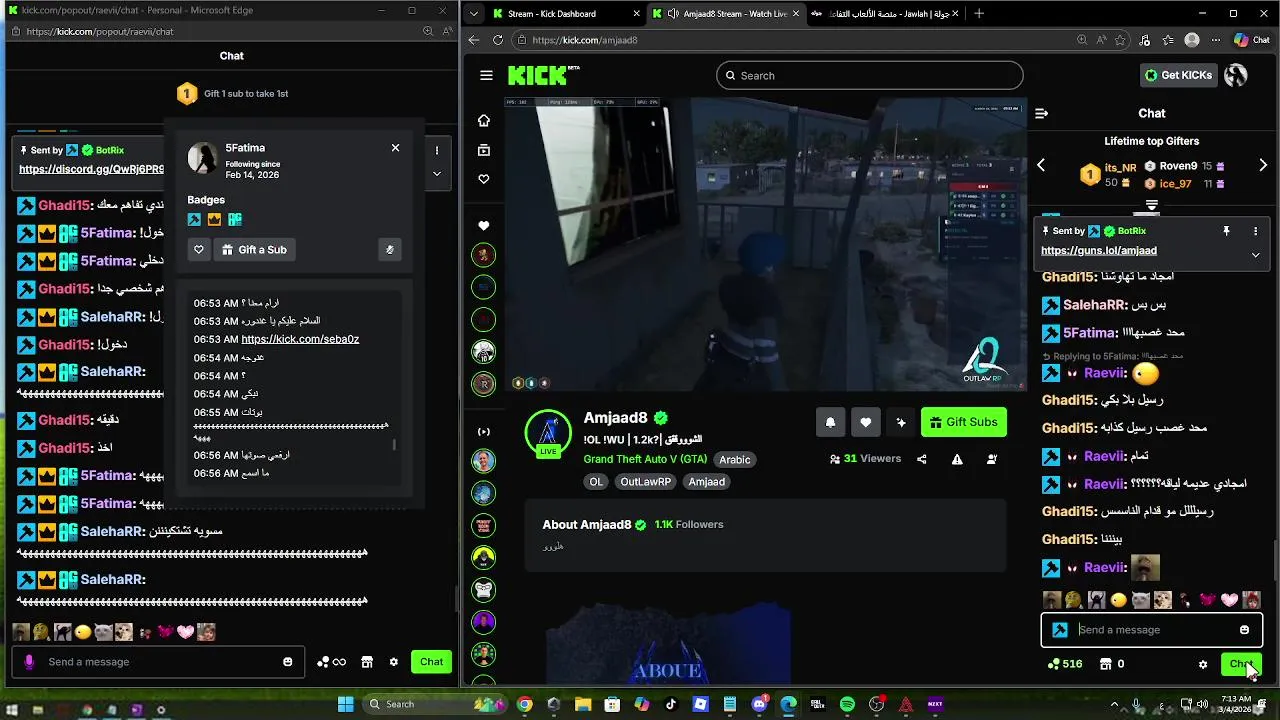Open Following heart outline in Kick sidebar

[484, 179]
